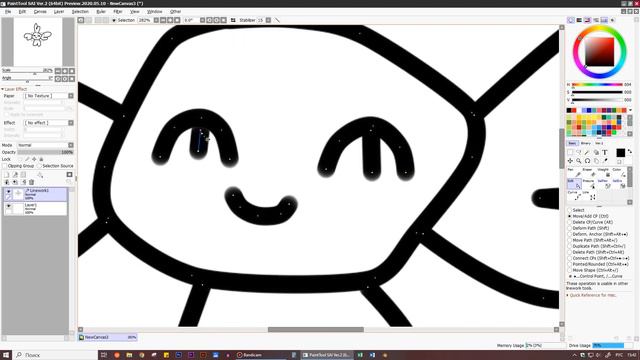
Task: Choose the linework Color tool
Action: (618, 172)
